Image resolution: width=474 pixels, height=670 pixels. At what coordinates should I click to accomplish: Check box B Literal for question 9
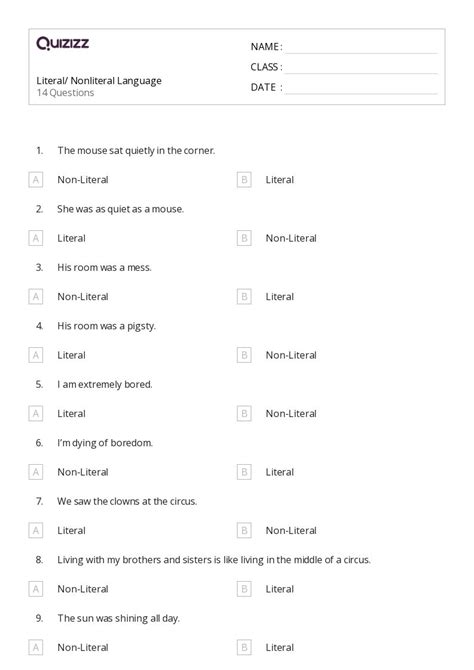(x=244, y=647)
